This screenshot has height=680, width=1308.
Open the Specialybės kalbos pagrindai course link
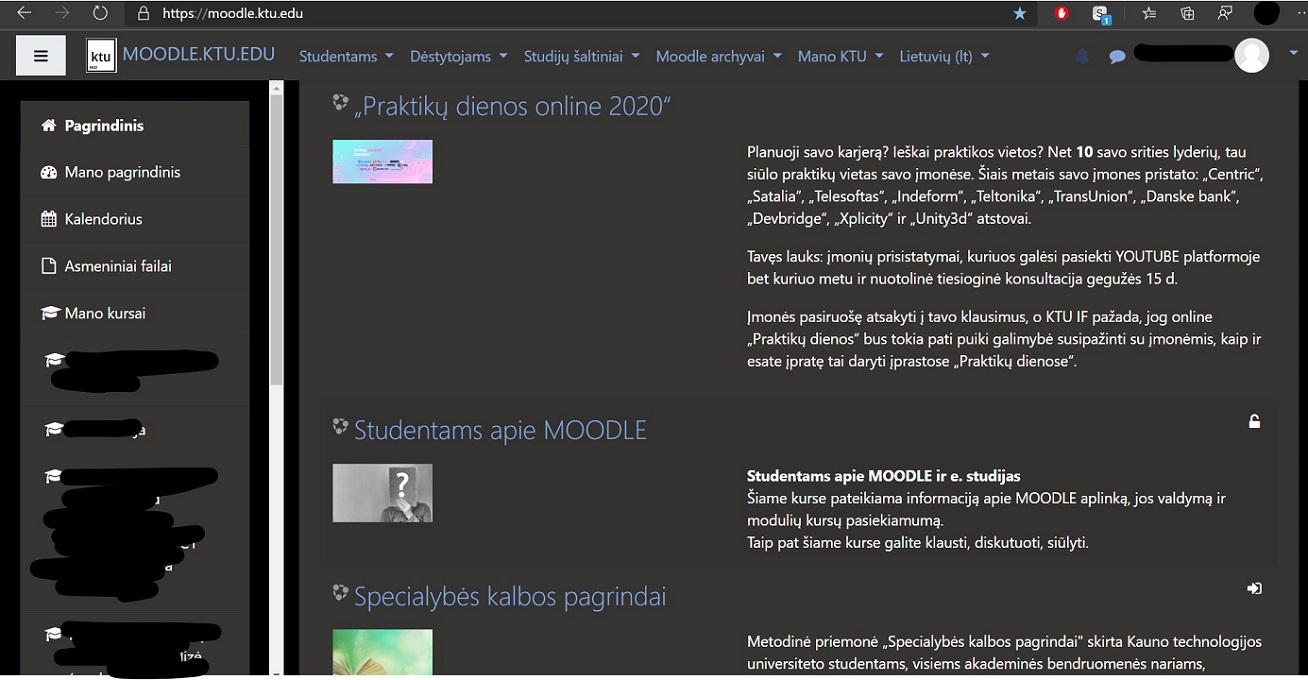pyautogui.click(x=510, y=597)
